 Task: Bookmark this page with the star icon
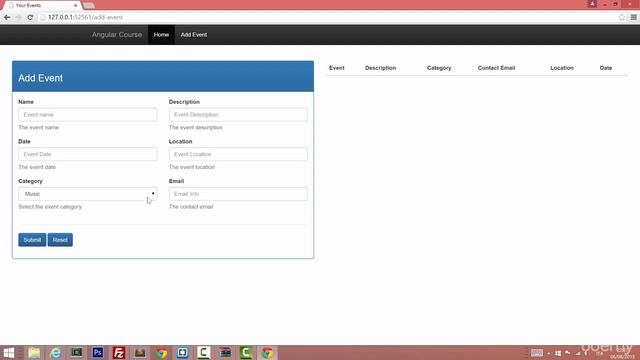pos(622,17)
